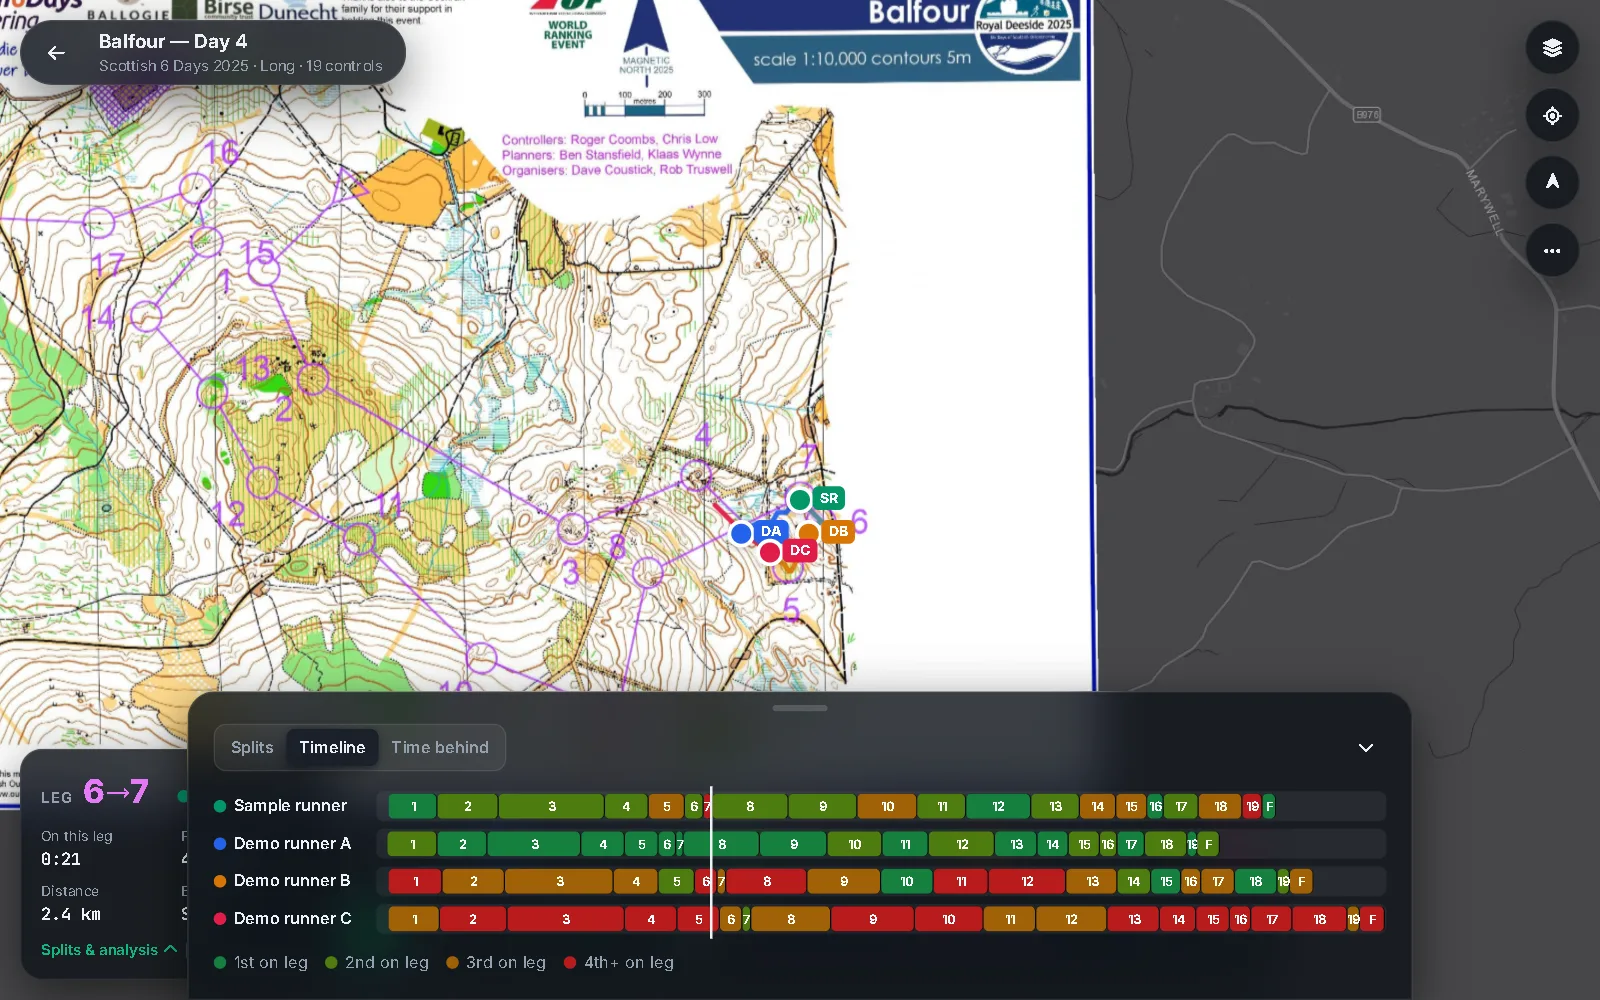Center map with the locate button
1600x1000 pixels.
click(1552, 116)
